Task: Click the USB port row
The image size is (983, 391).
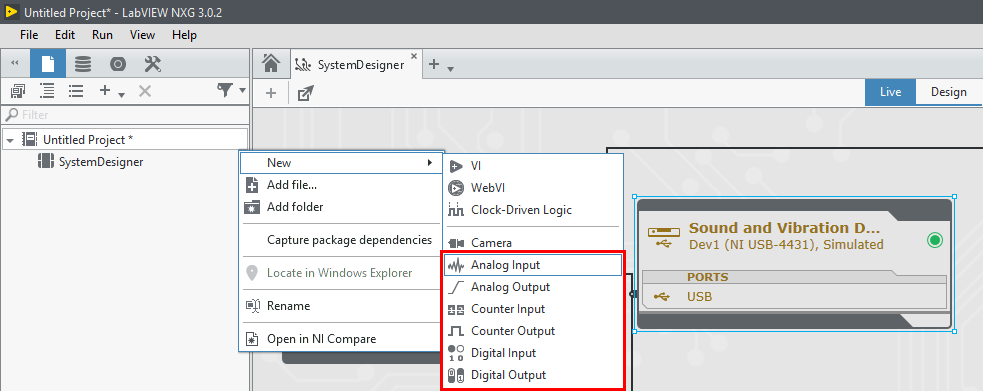Action: (794, 297)
